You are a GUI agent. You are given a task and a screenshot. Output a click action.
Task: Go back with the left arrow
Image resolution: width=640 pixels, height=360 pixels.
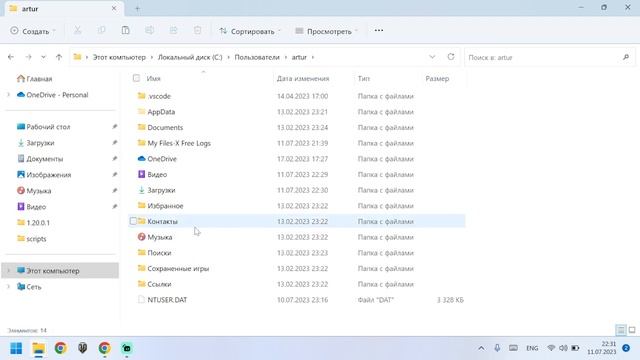11,57
